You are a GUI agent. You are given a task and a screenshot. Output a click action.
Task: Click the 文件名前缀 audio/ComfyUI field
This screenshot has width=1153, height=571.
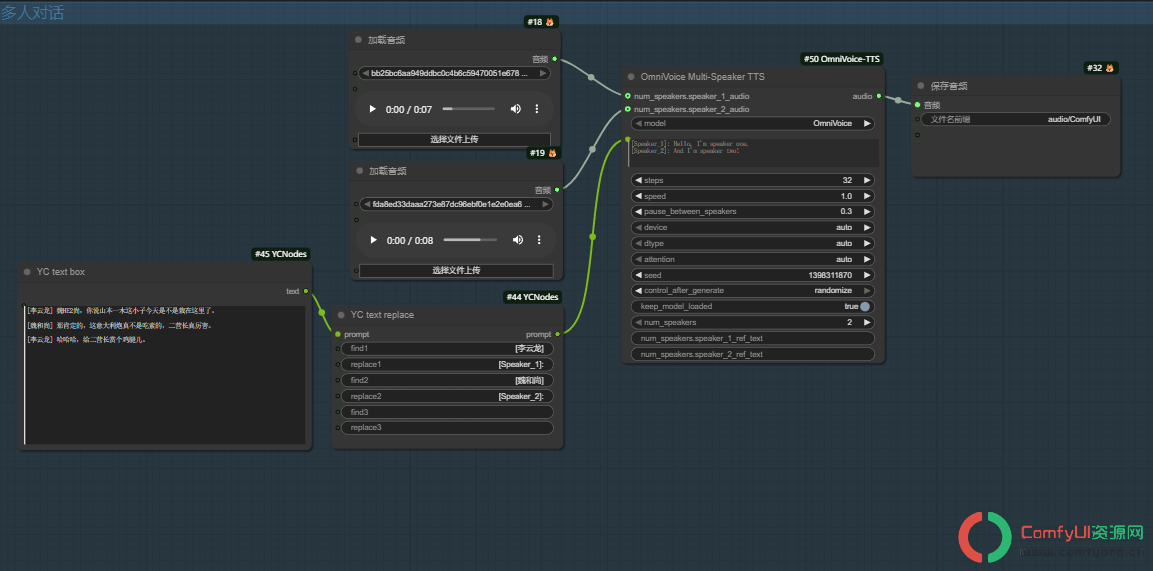point(1015,119)
